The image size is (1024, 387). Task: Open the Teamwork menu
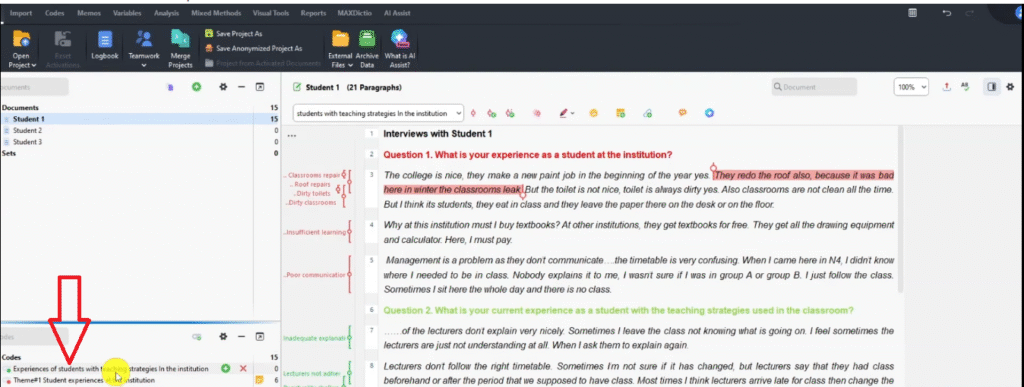[144, 48]
